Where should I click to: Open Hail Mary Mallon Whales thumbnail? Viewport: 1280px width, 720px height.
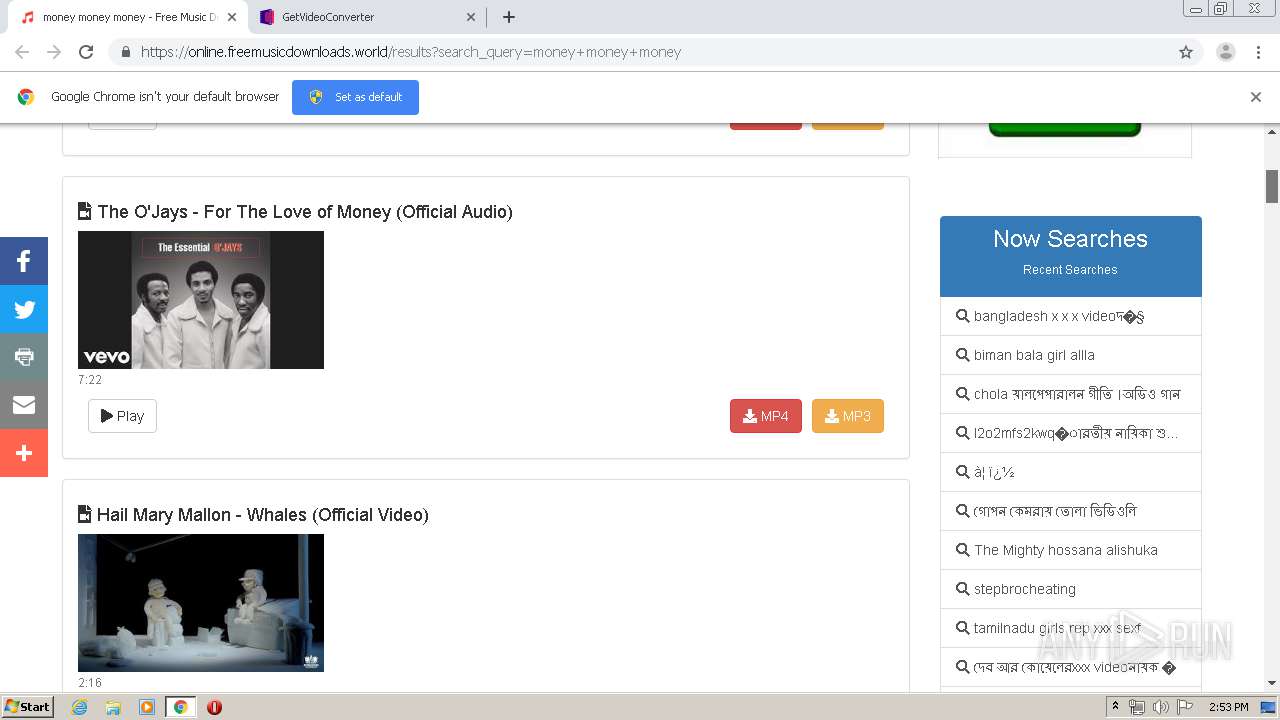(201, 603)
